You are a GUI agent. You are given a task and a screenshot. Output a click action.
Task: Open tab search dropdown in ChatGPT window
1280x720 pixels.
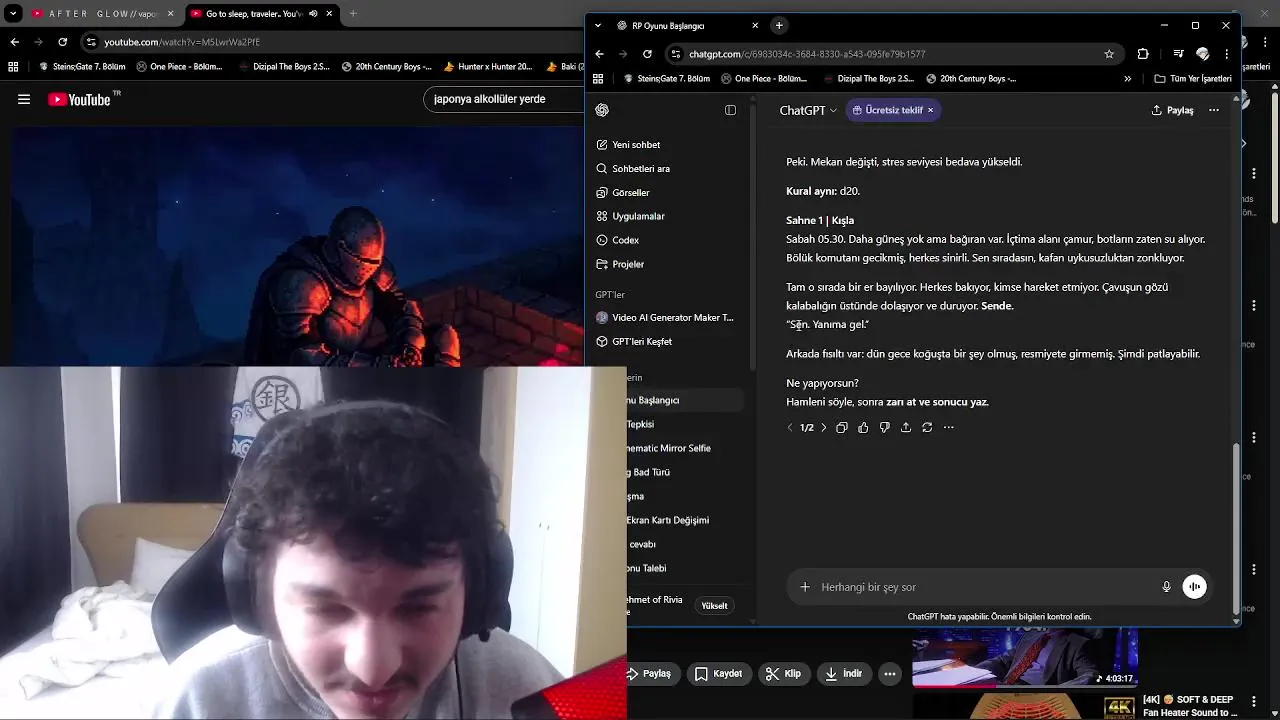[598, 25]
